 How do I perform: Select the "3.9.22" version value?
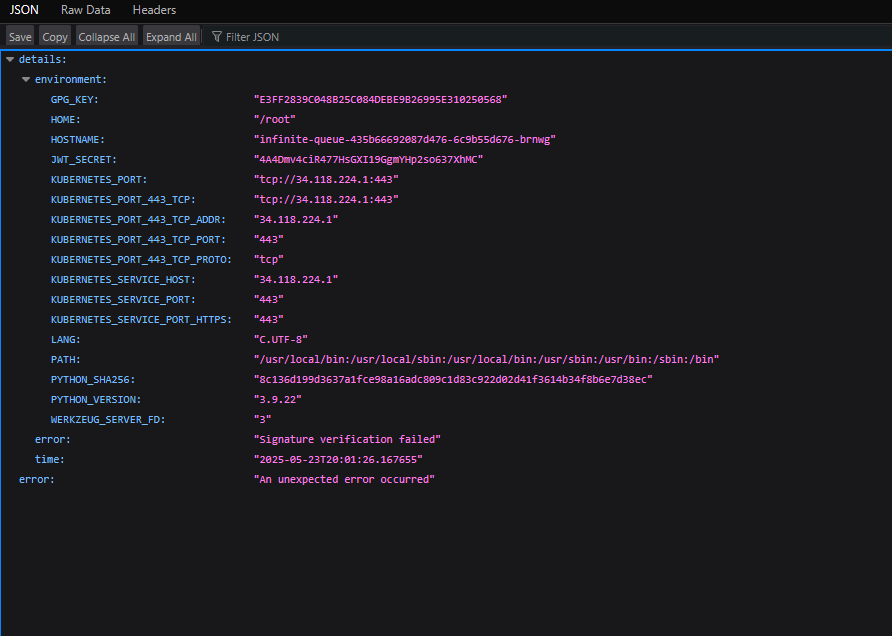click(278, 400)
